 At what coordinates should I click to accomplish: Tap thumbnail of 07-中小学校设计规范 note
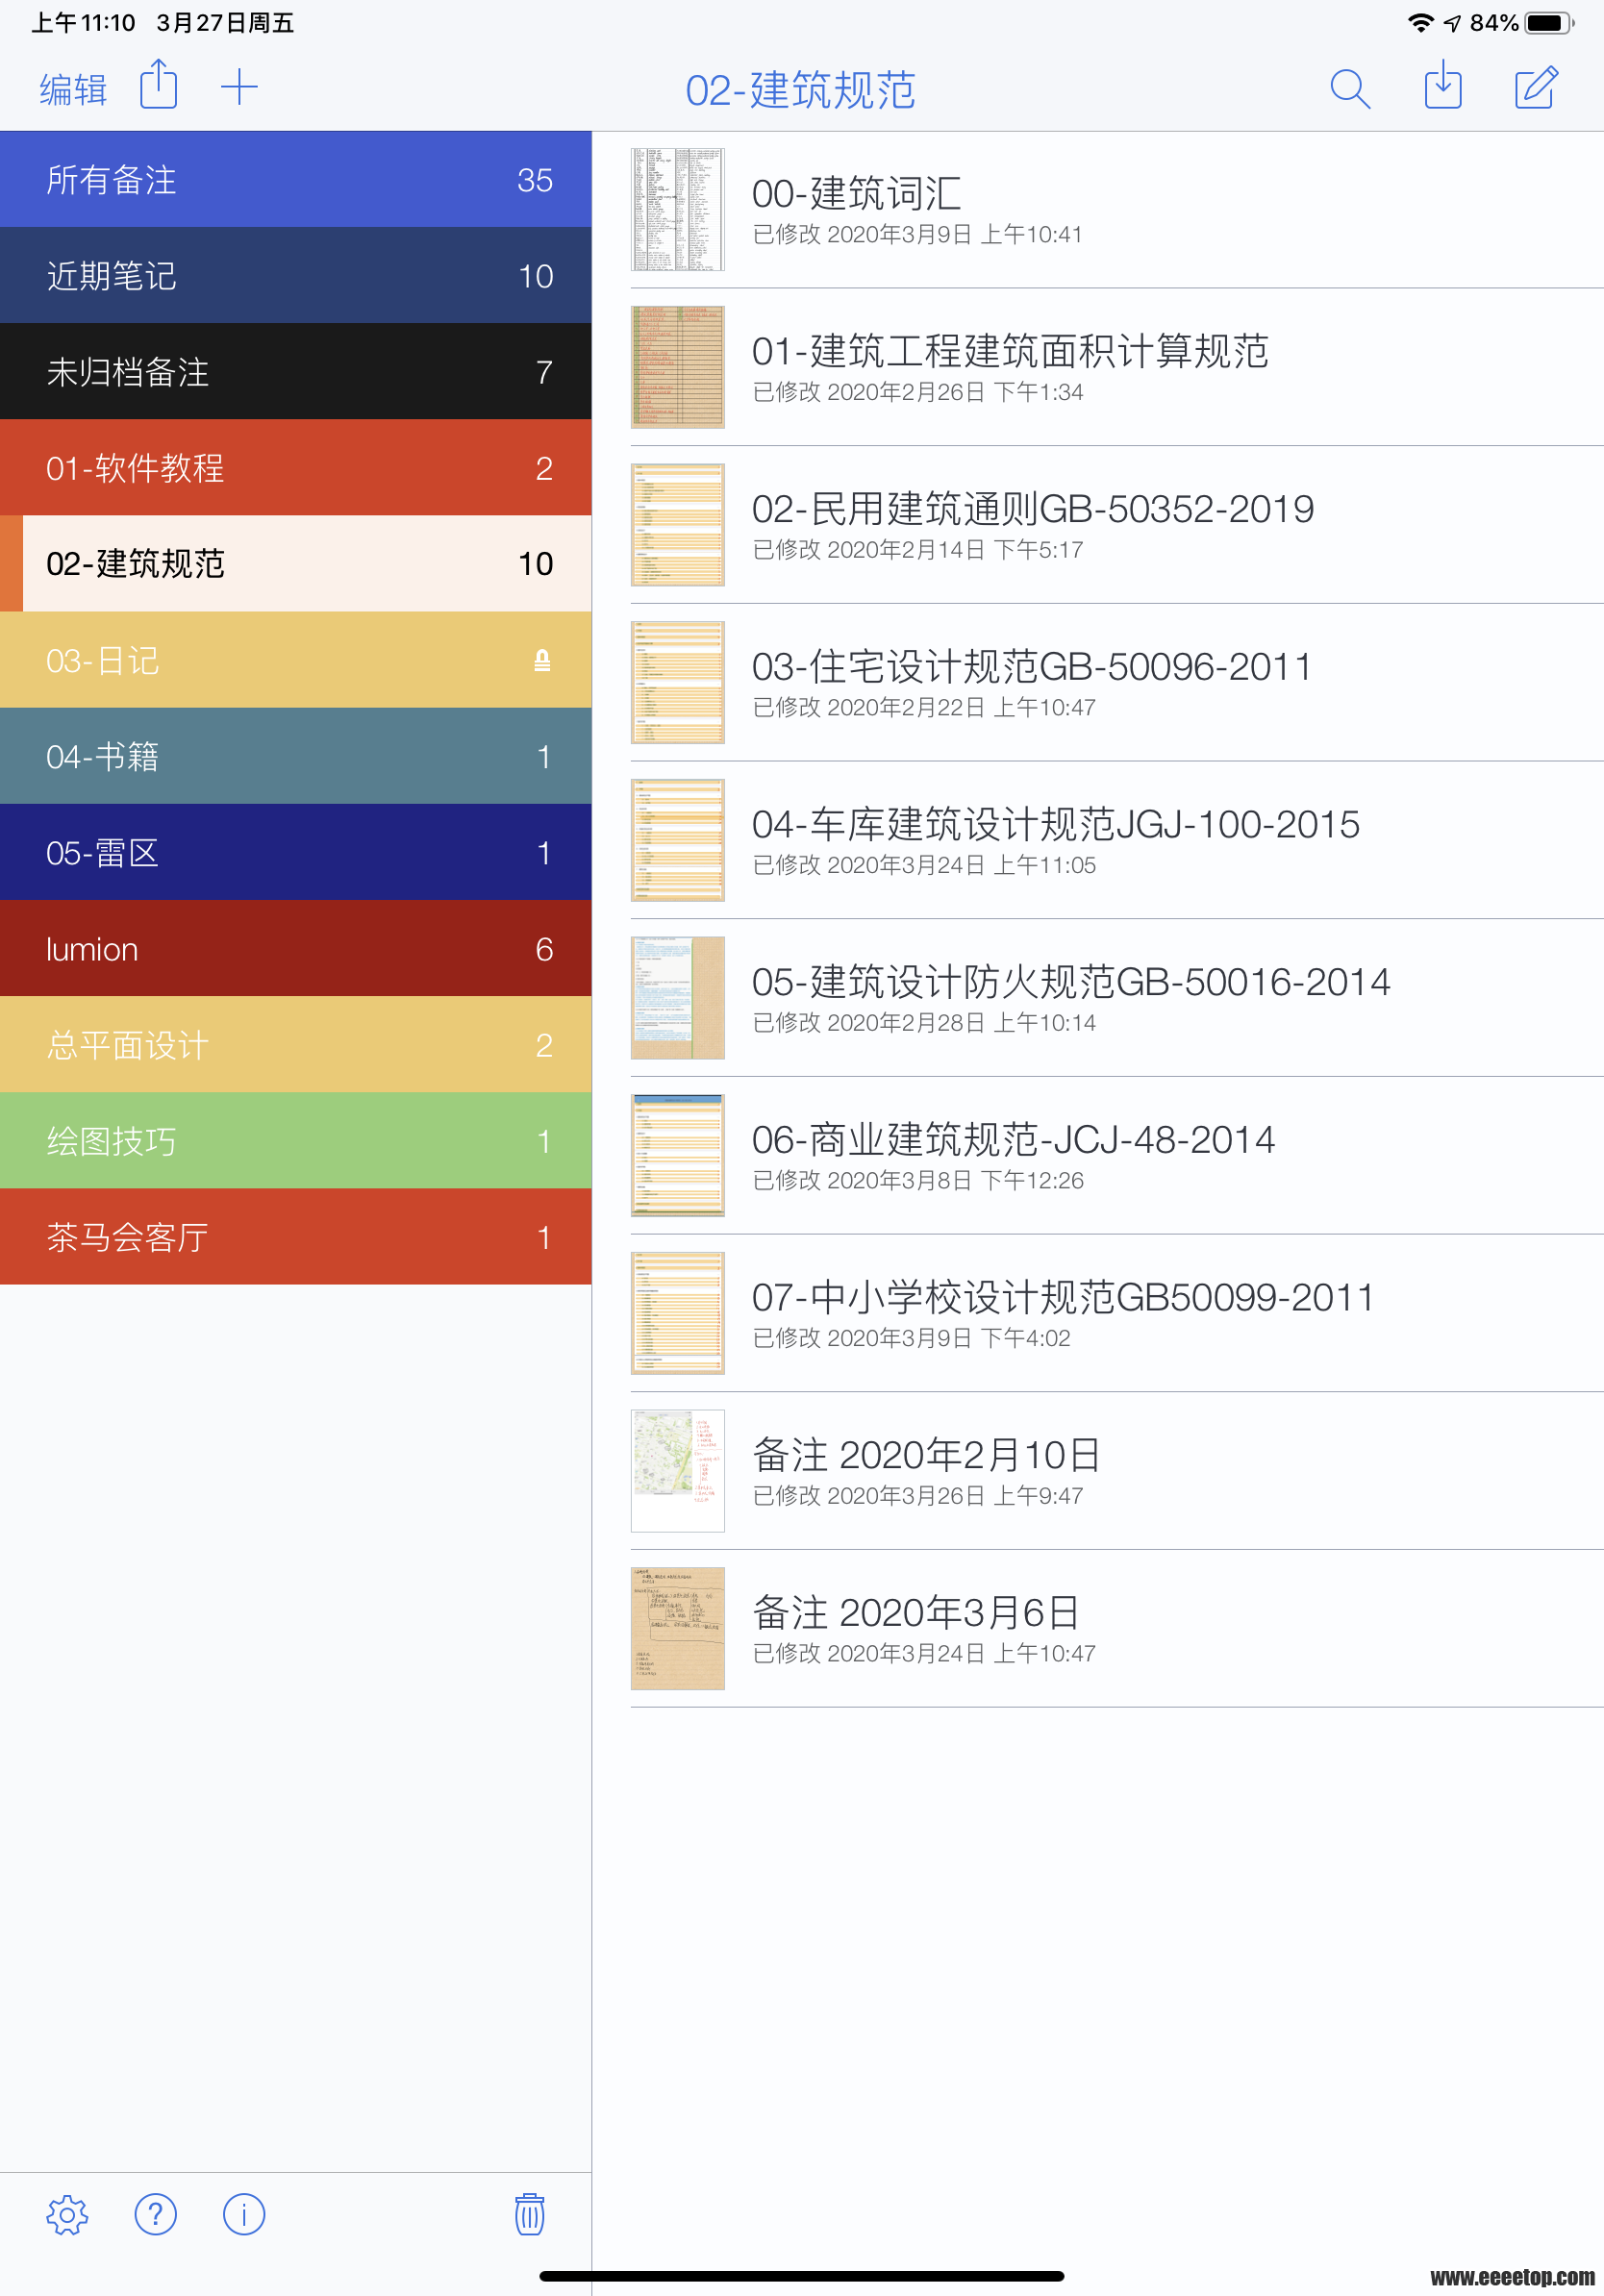(677, 1313)
